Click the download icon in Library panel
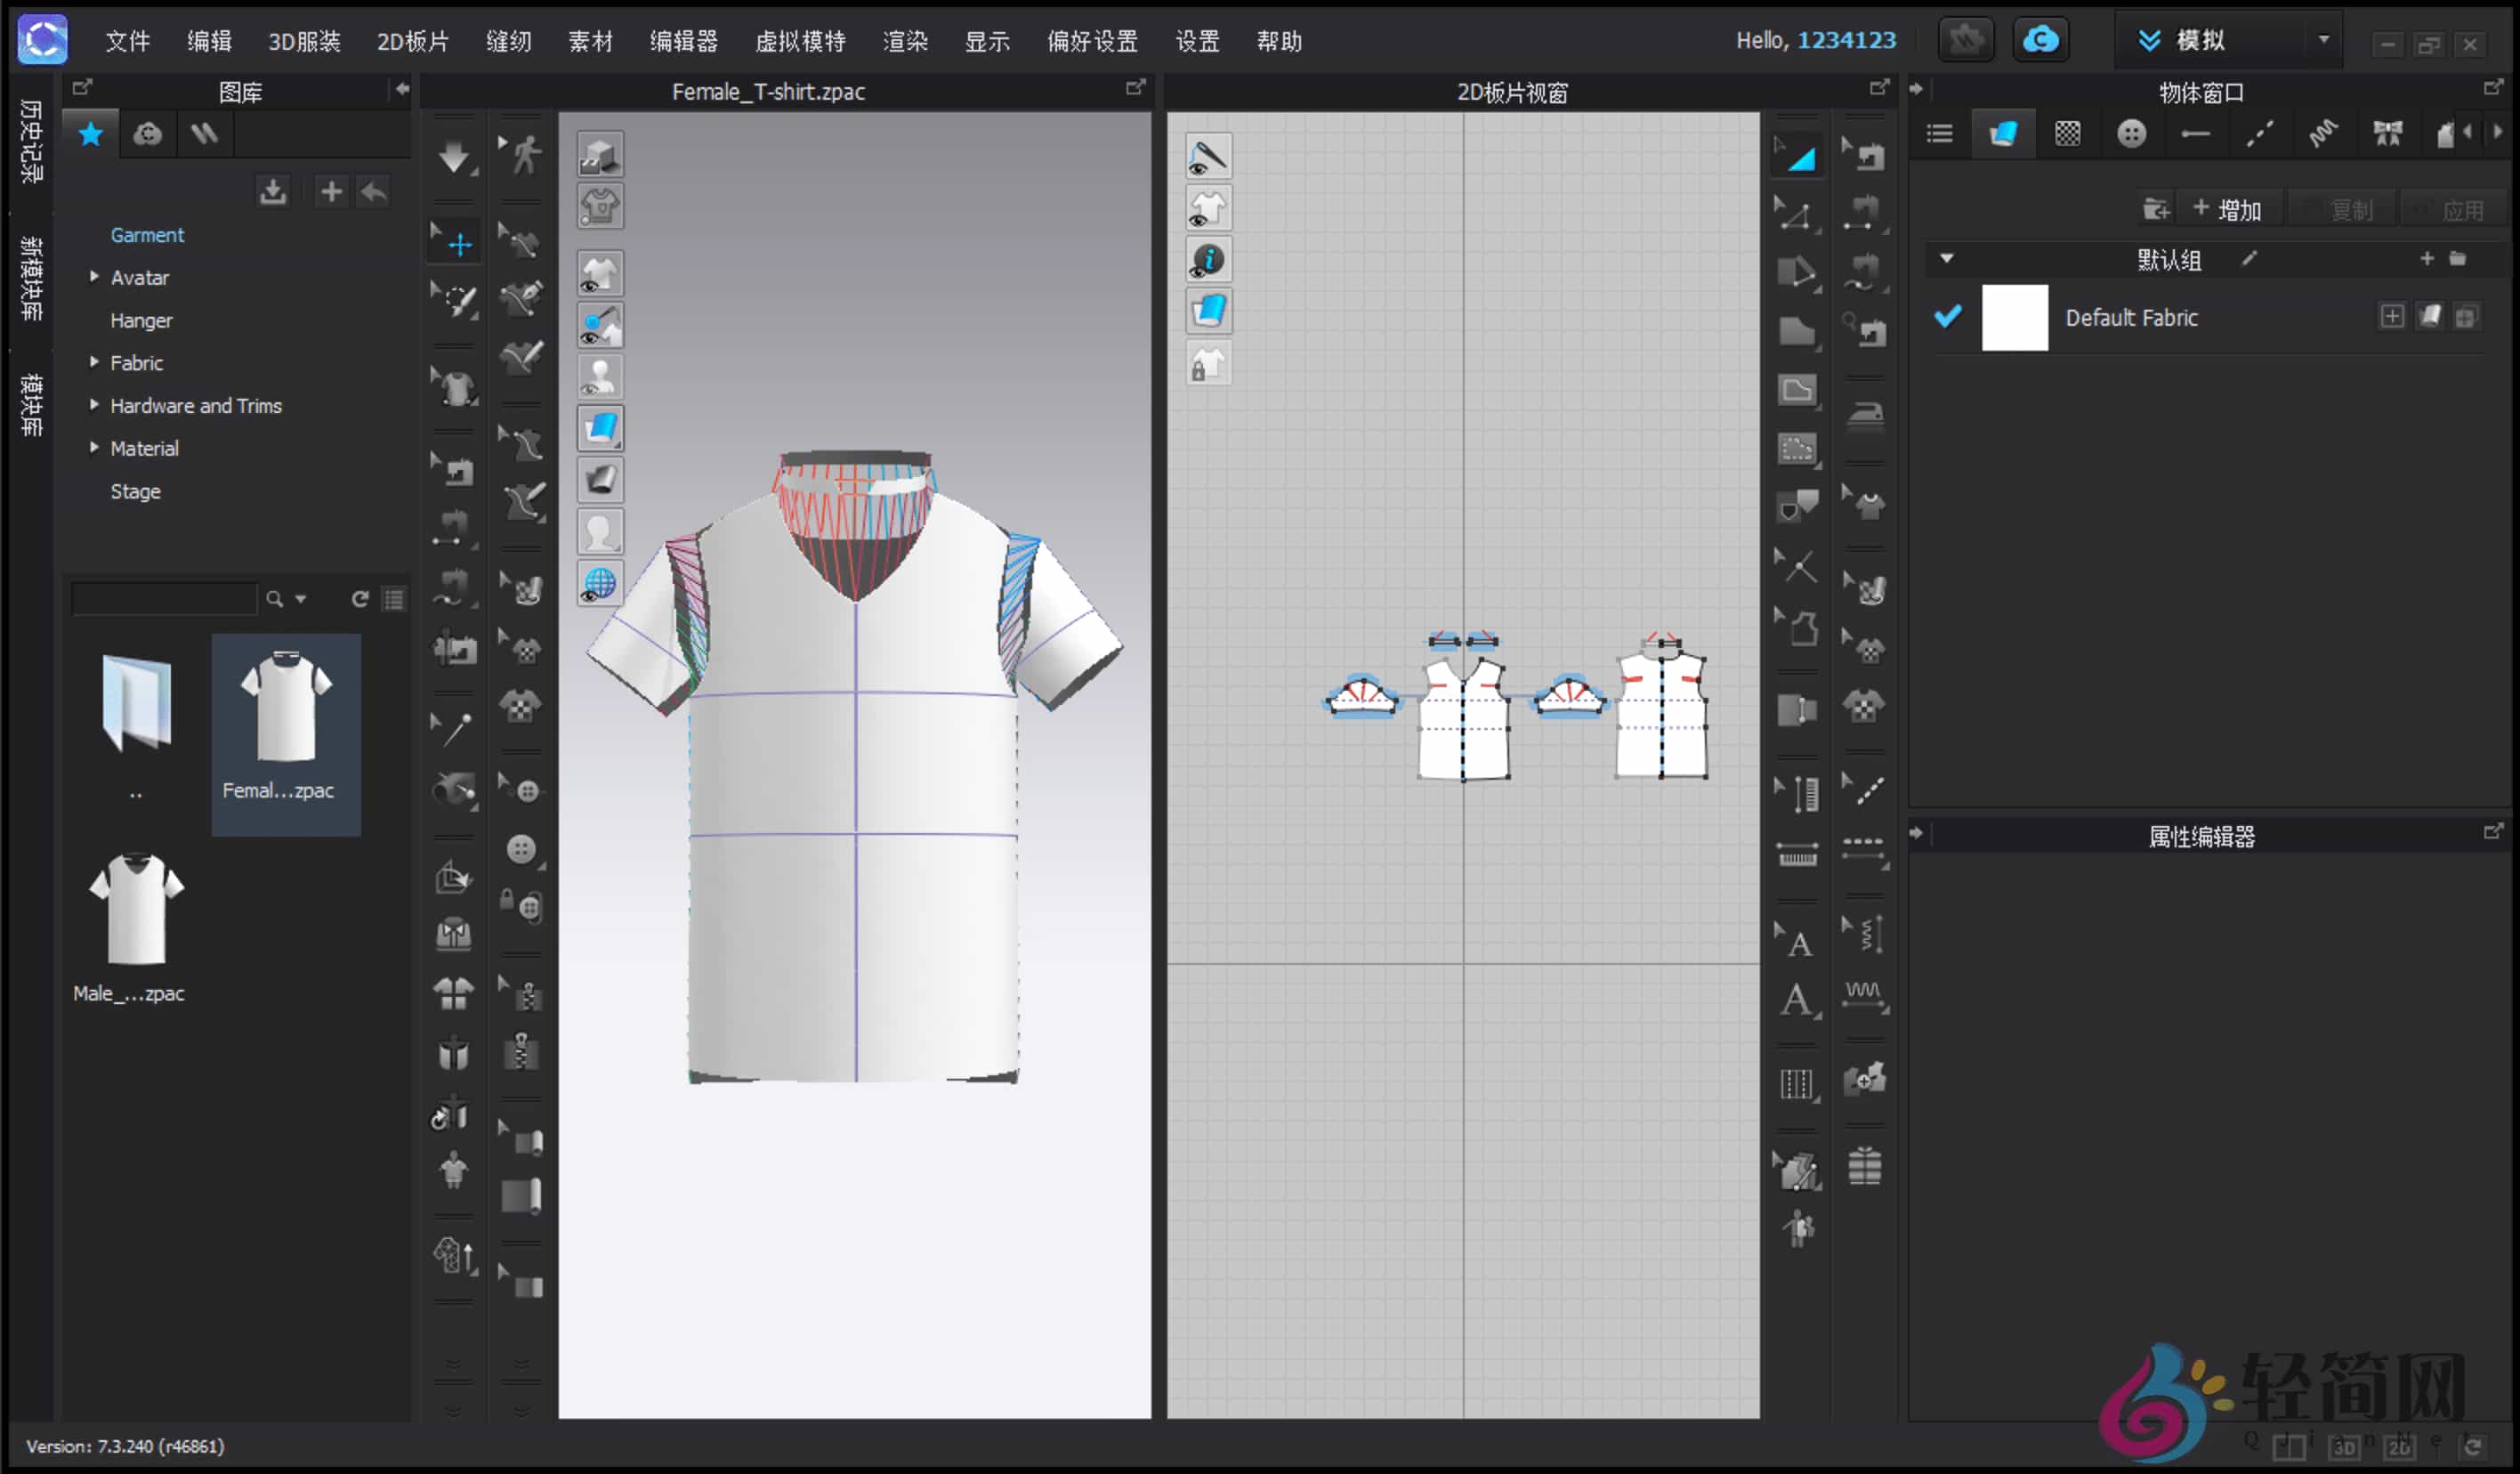Viewport: 2520px width, 1474px height. (272, 191)
